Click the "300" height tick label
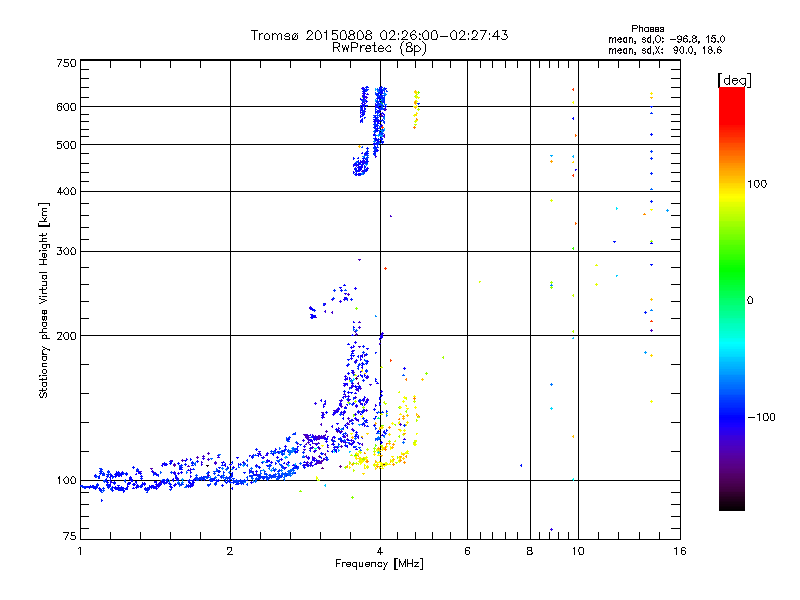 tap(66, 252)
